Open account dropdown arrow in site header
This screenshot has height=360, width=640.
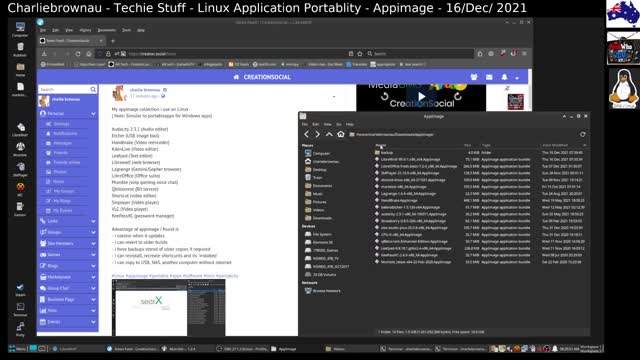(x=517, y=78)
